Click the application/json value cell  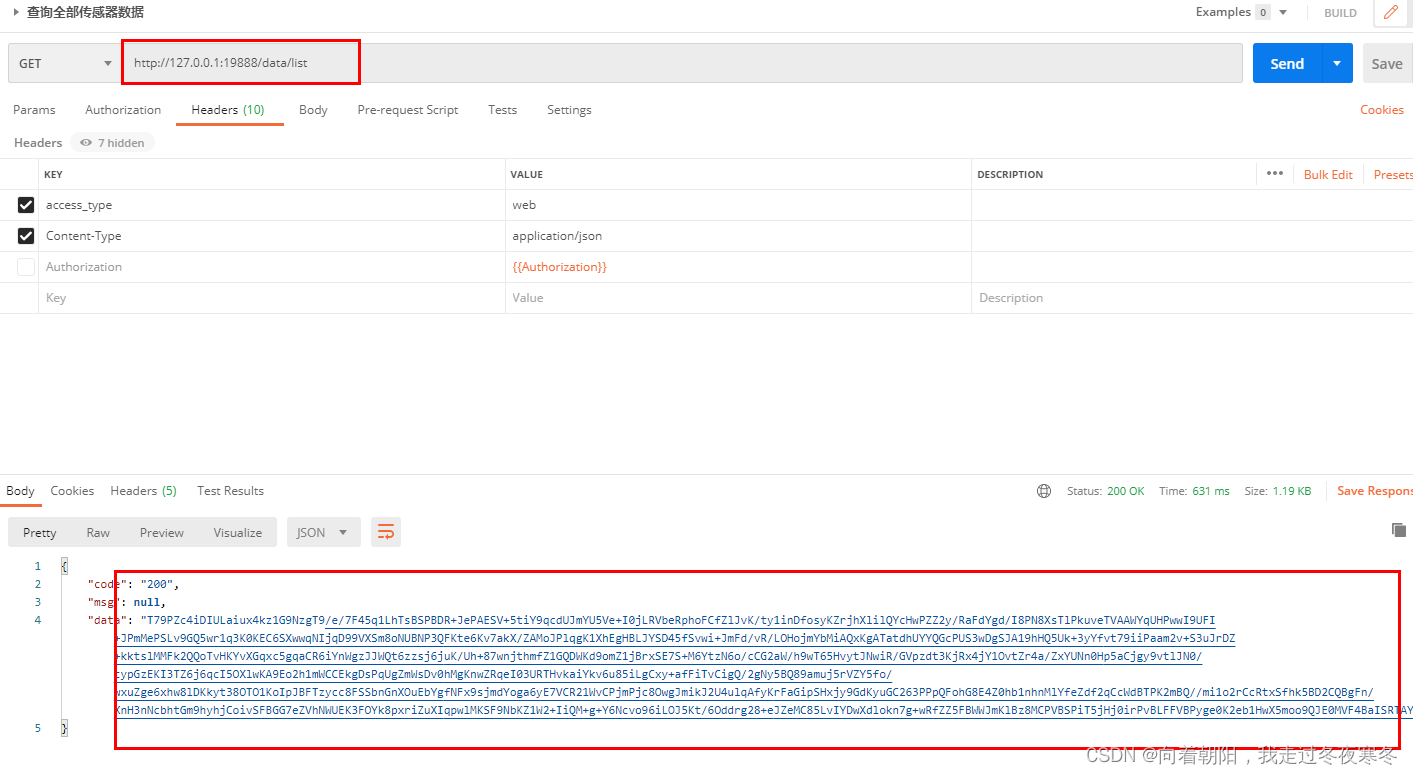(738, 236)
